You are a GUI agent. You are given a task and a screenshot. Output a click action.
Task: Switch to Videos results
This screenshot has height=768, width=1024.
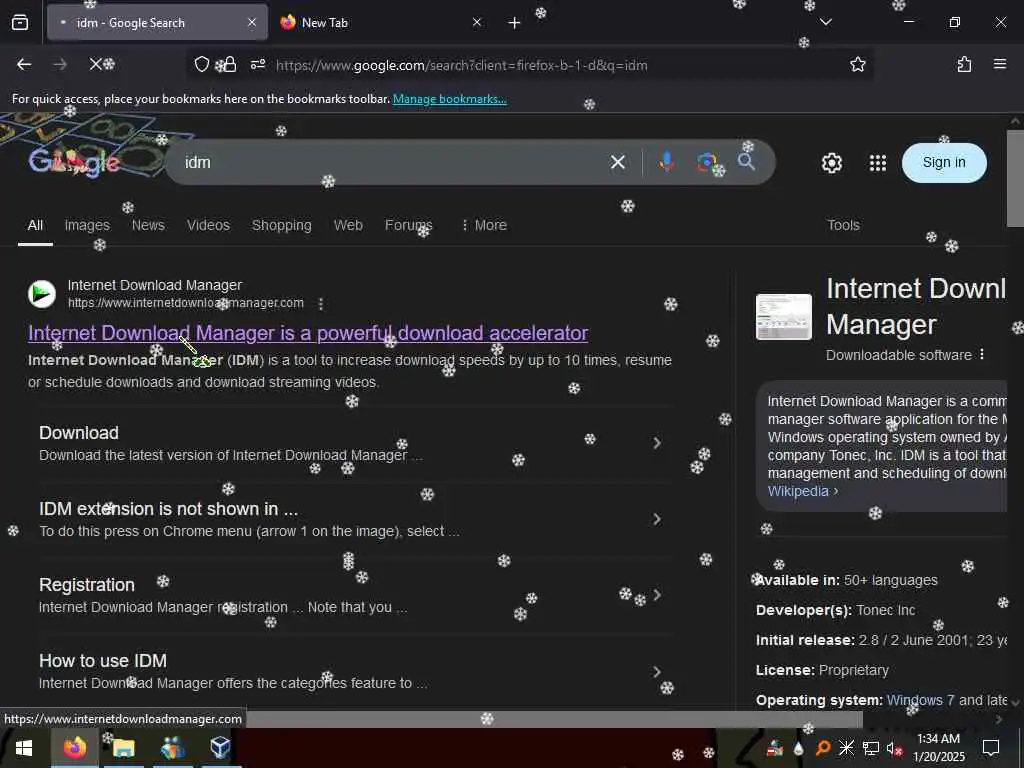(208, 225)
